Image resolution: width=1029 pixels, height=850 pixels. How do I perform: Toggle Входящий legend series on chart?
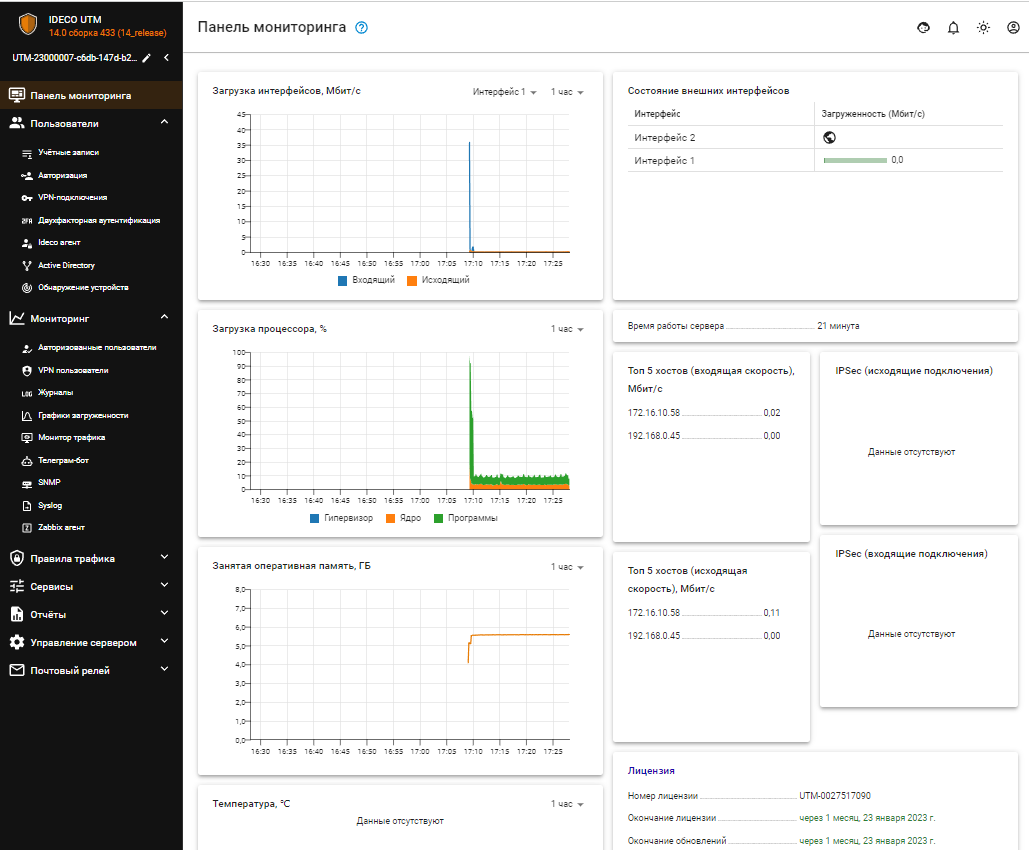pos(367,280)
